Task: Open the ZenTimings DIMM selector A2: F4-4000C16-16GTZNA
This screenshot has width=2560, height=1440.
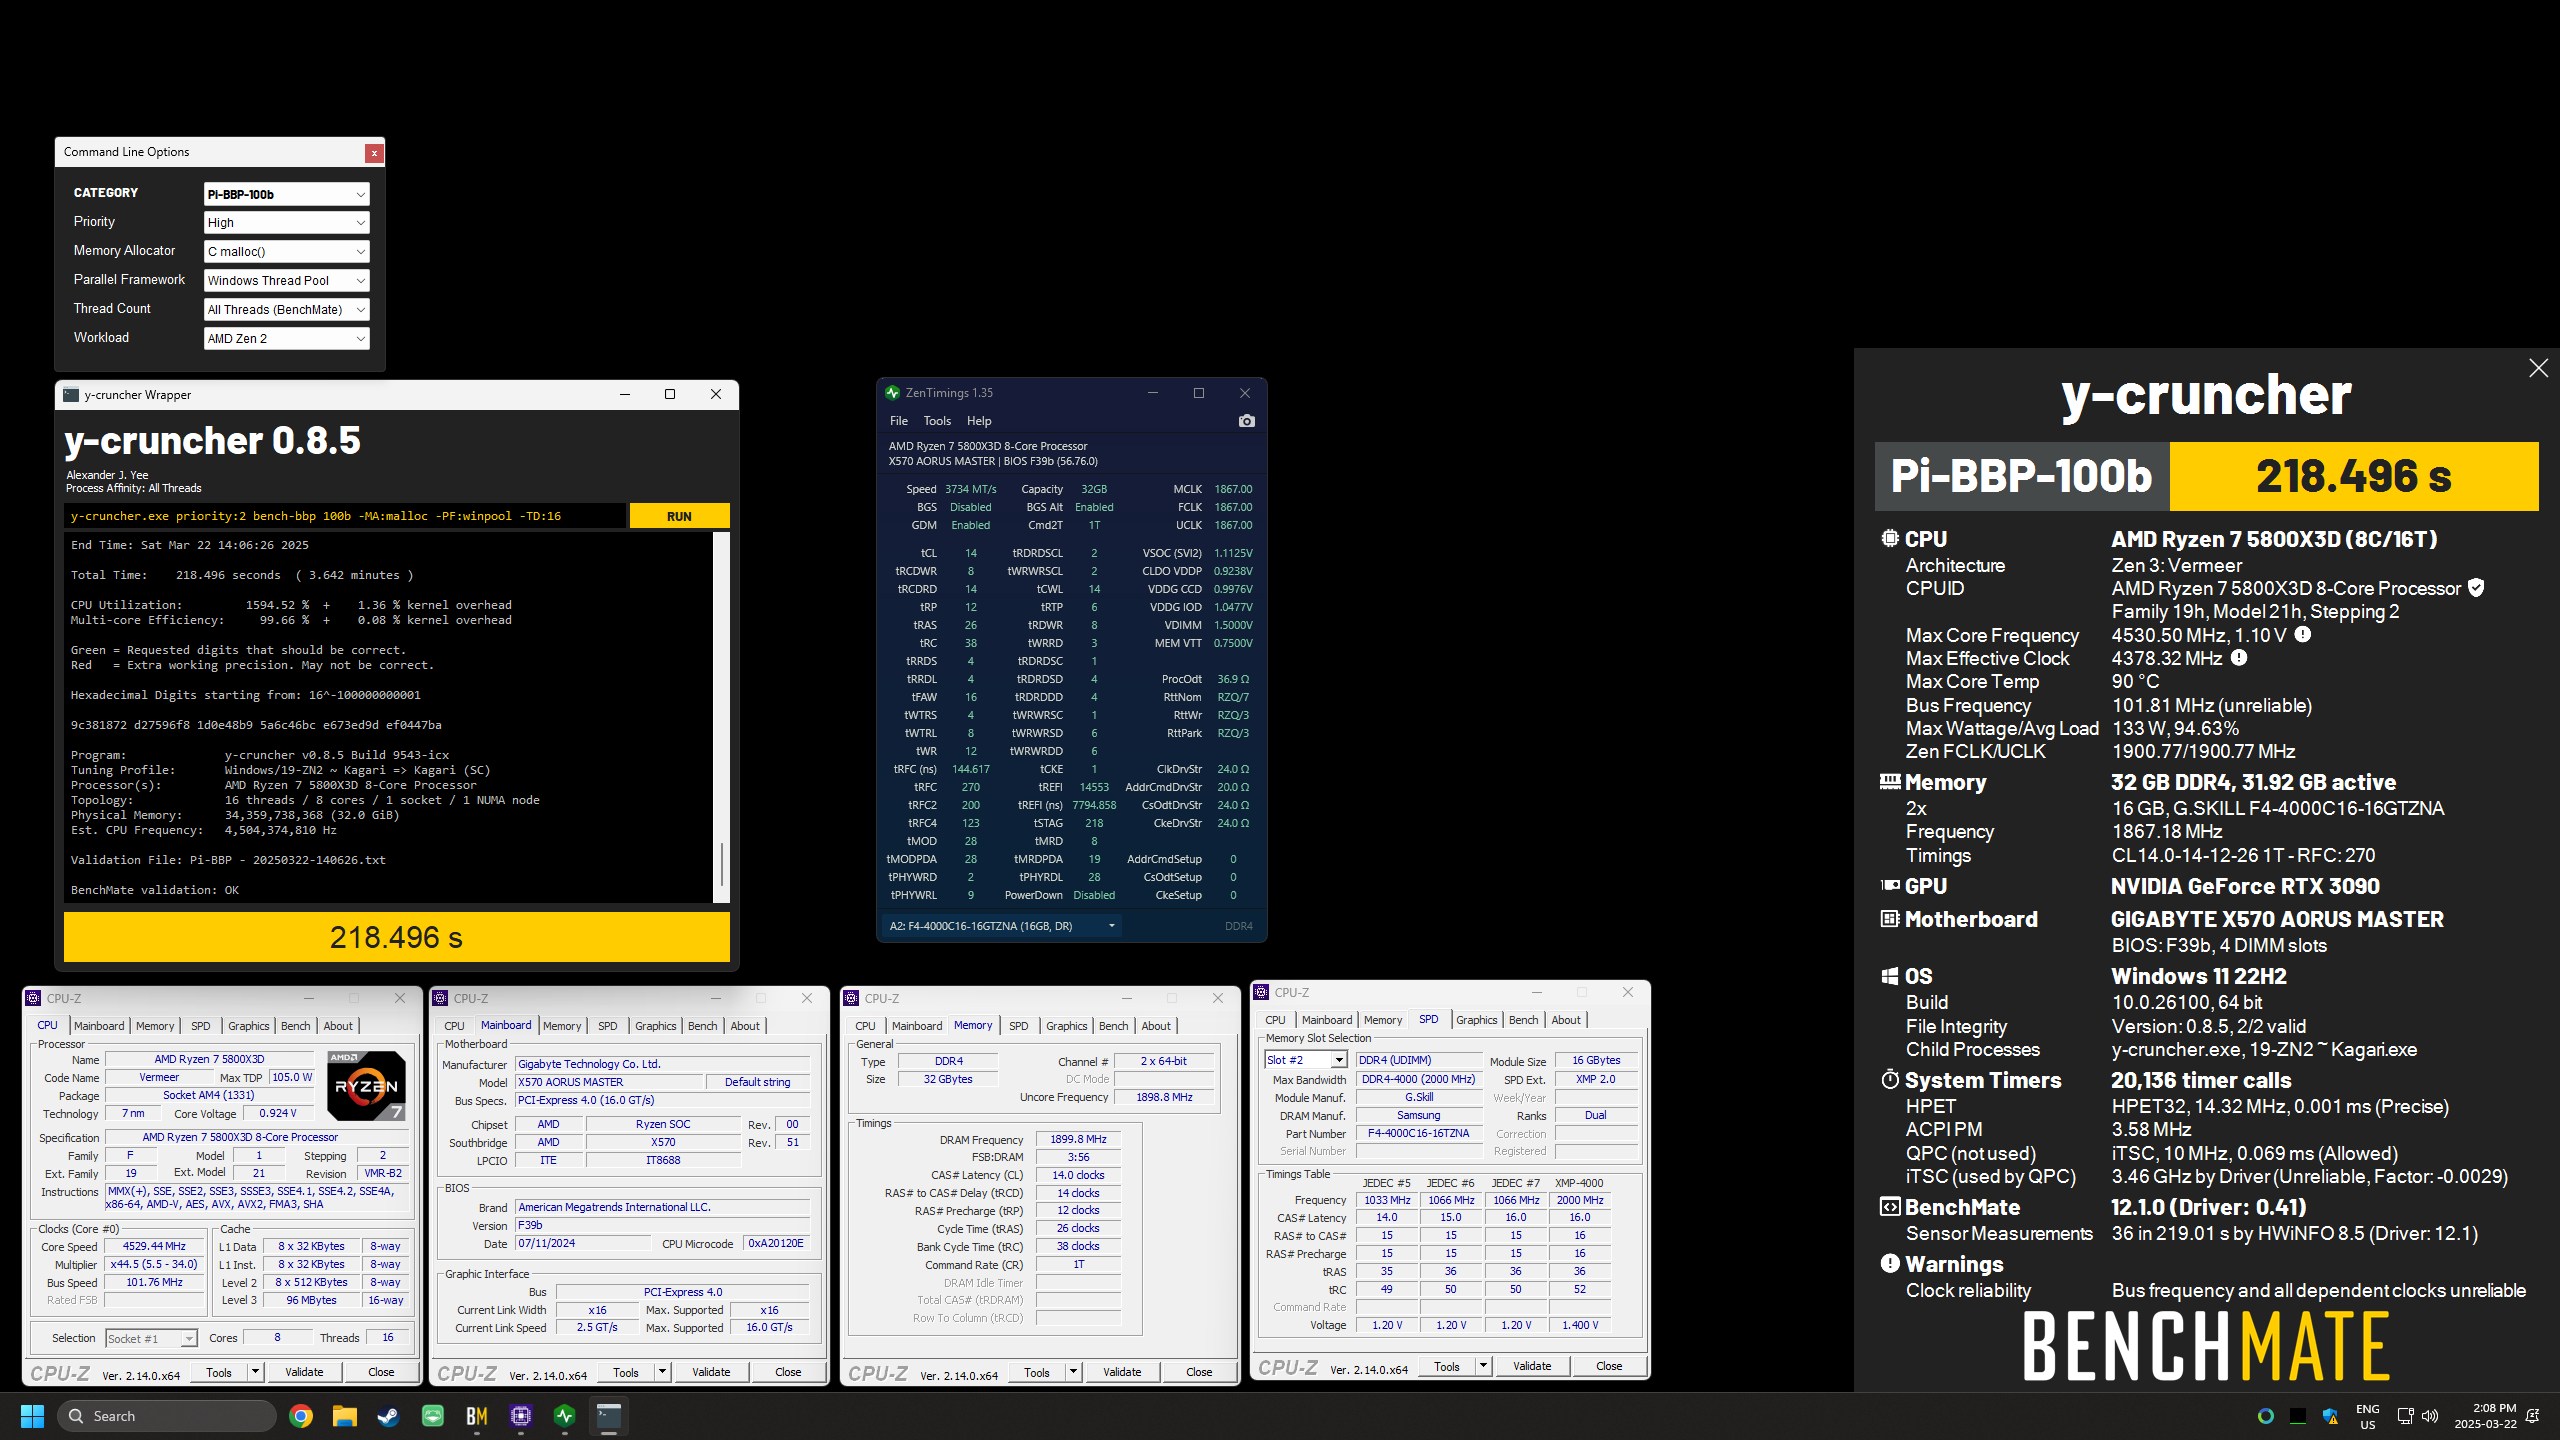Action: (x=1001, y=926)
